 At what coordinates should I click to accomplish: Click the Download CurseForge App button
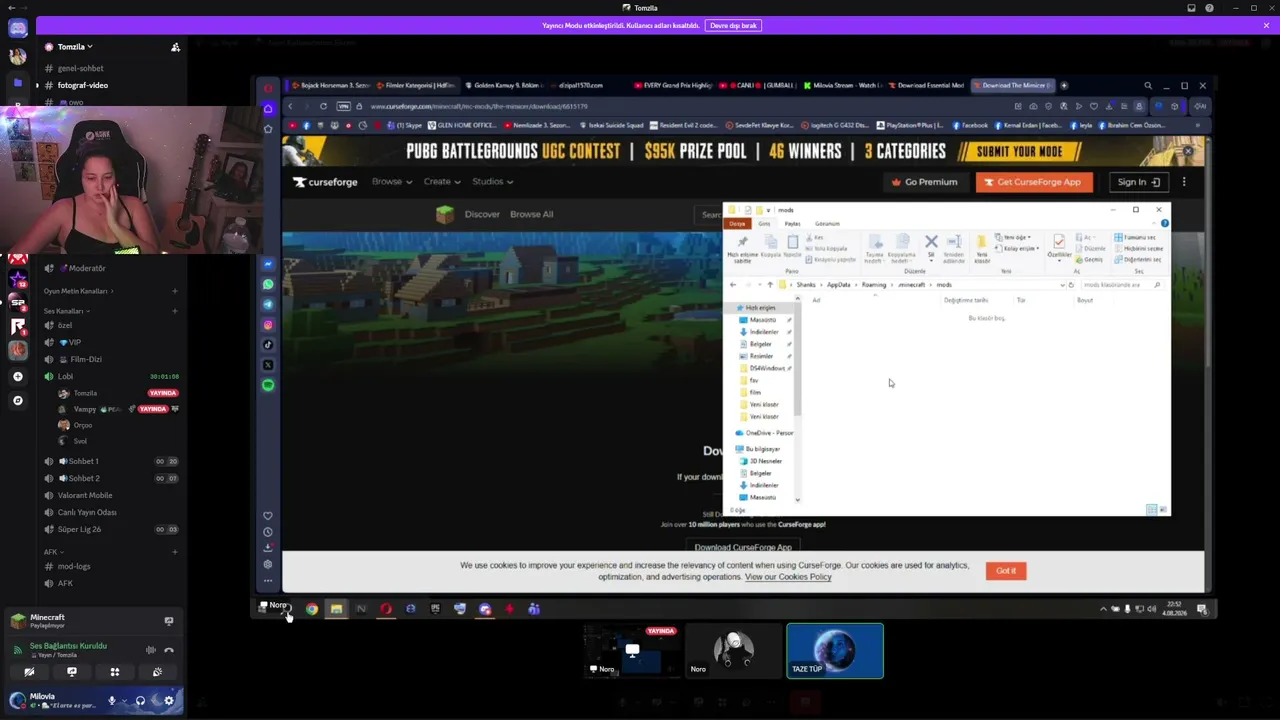point(743,547)
